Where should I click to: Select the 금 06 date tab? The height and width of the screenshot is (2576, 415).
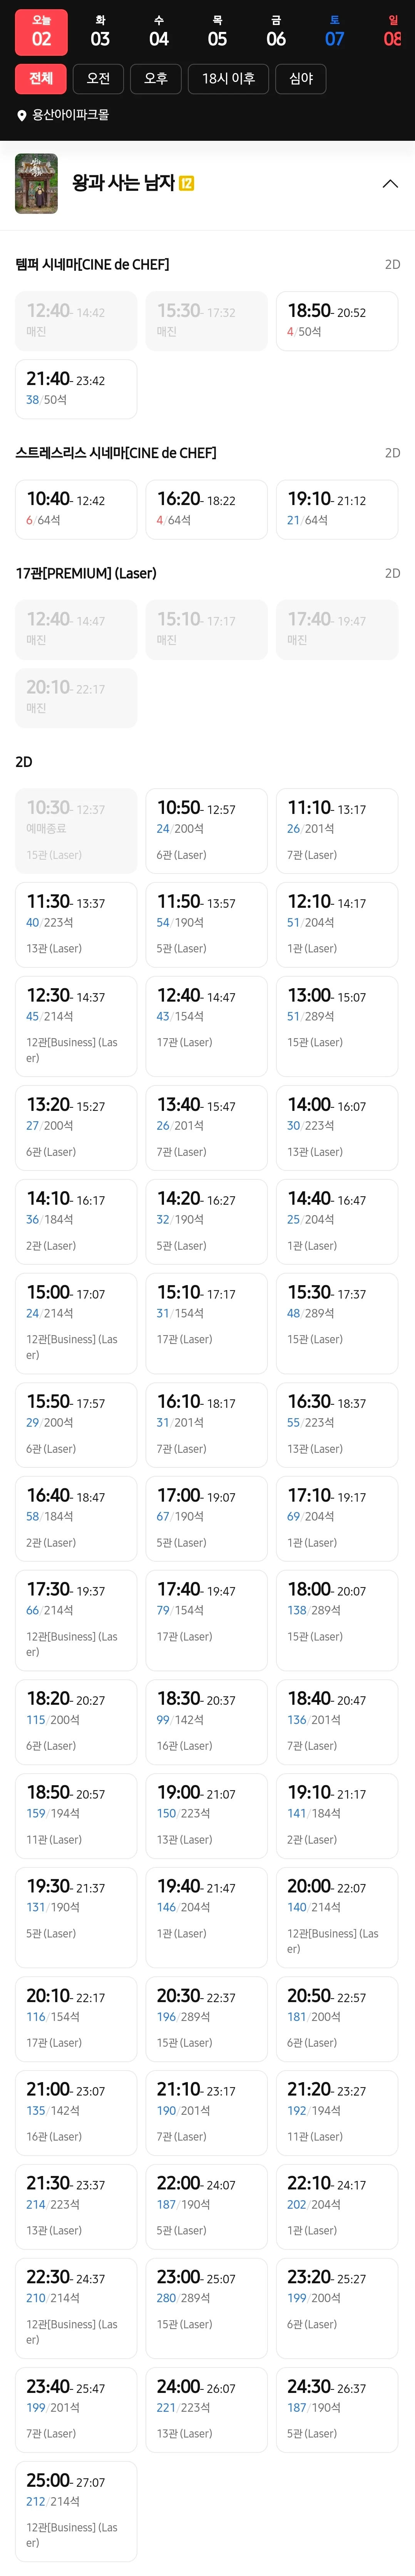tap(276, 32)
